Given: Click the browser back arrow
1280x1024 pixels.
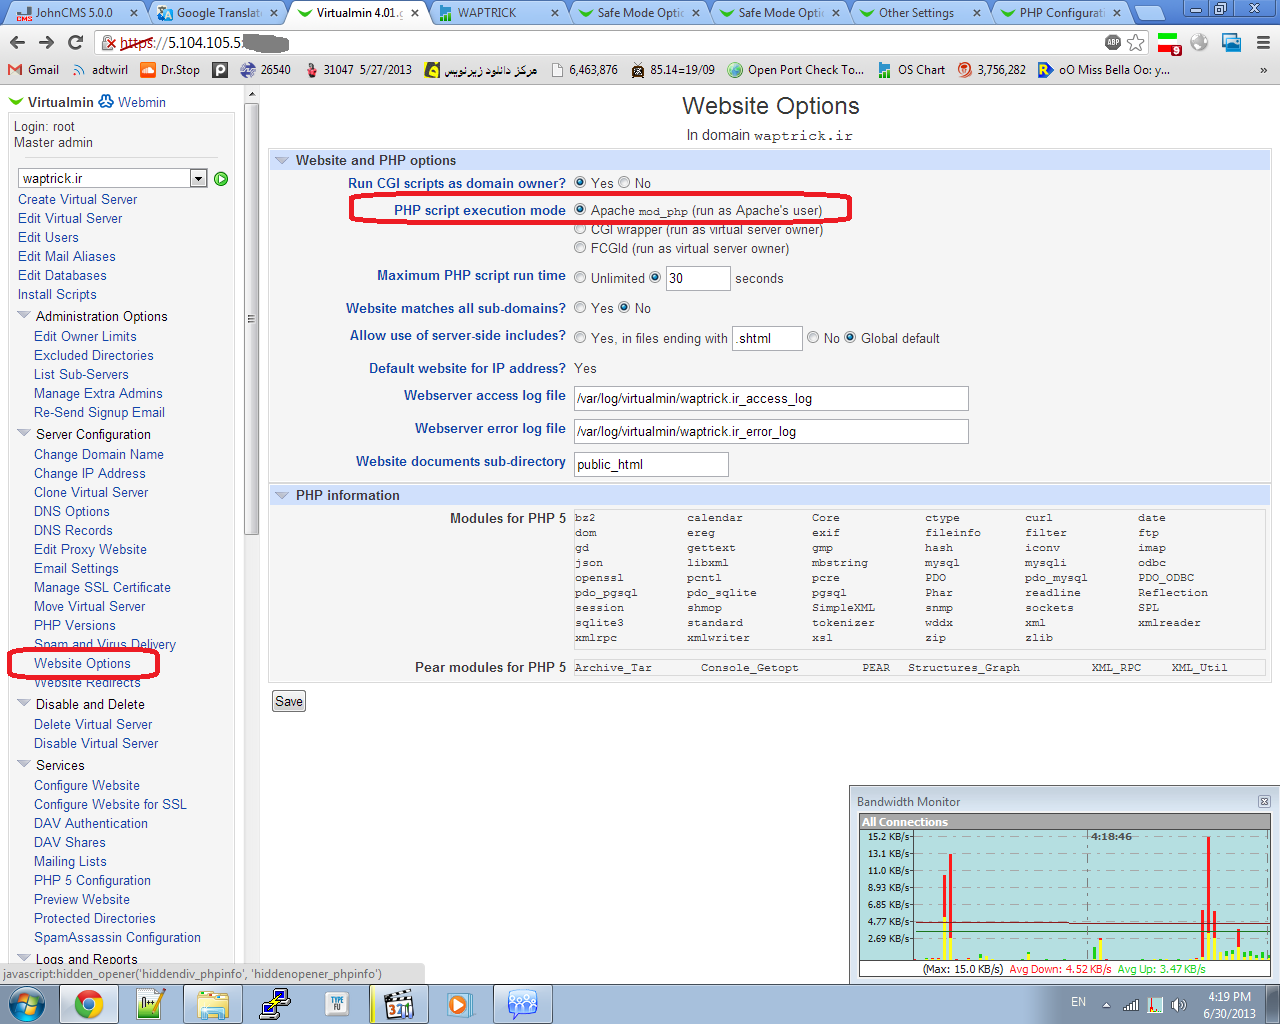Looking at the screenshot, I should click(x=17, y=42).
